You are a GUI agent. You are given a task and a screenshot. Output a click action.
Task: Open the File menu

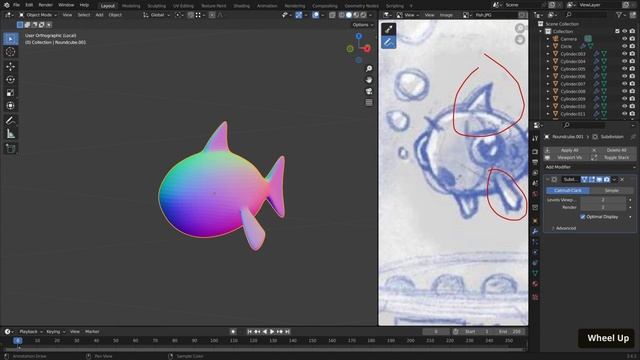click(16, 5)
